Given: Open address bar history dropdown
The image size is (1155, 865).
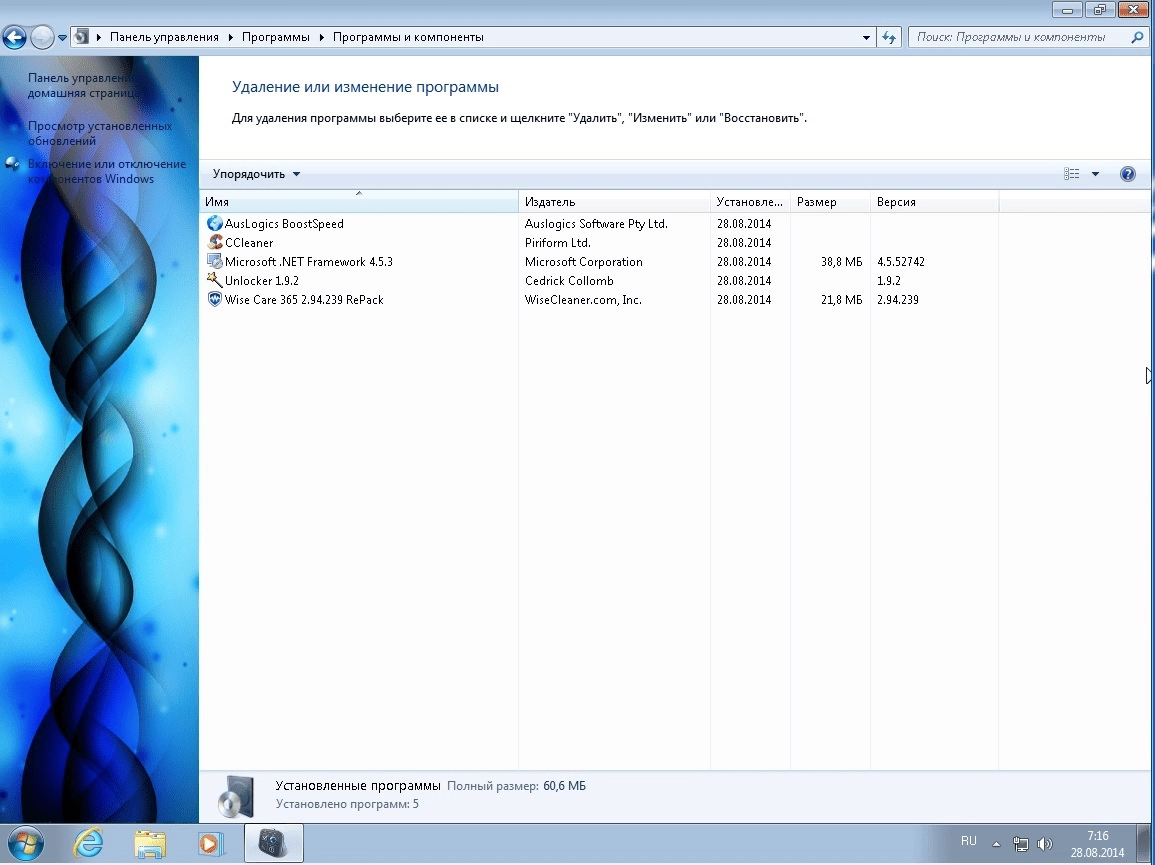Looking at the screenshot, I should pyautogui.click(x=866, y=38).
